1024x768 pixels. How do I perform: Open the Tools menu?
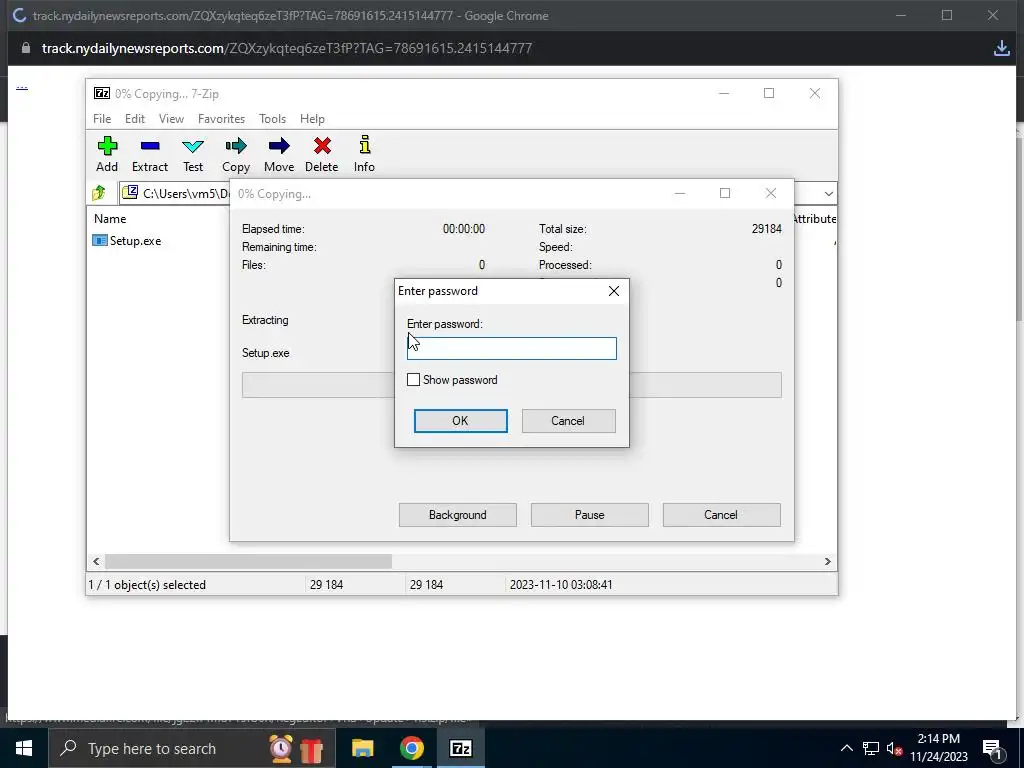[x=272, y=119]
